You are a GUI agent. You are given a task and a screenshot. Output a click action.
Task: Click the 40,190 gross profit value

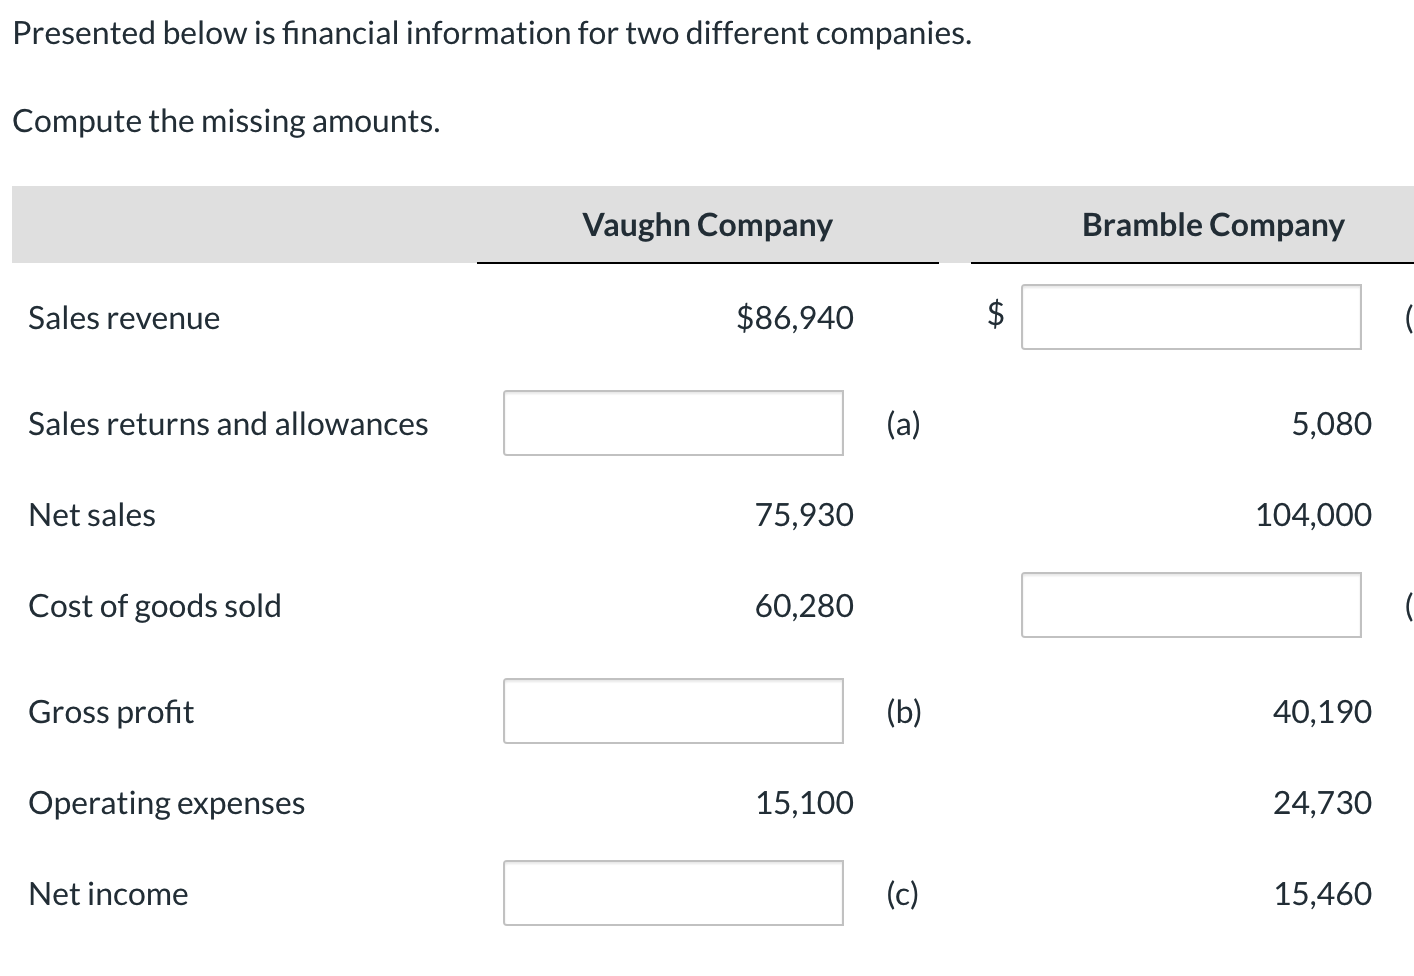click(1323, 711)
